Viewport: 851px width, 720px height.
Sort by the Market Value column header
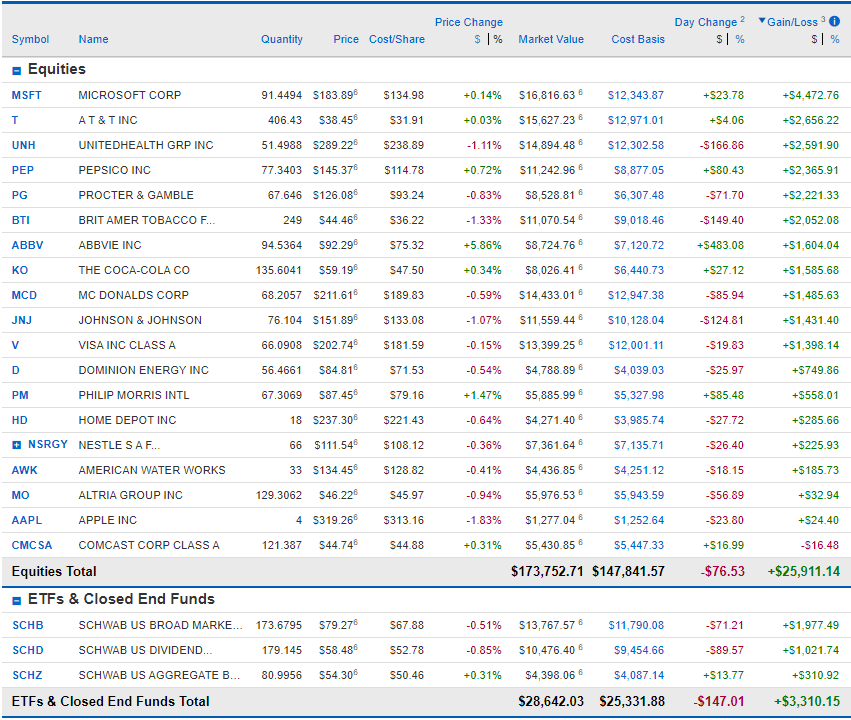551,39
